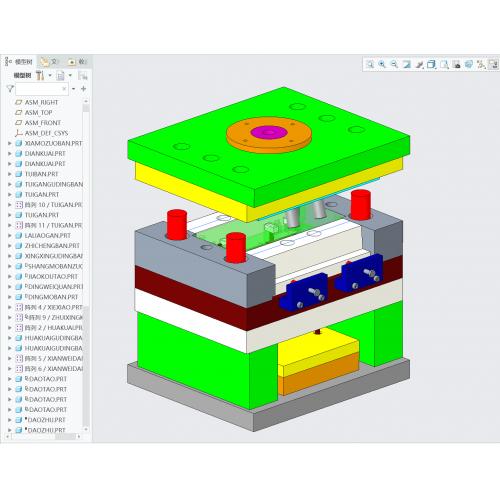Screen dimensions: 500x500
Task: Toggle the Perspective View icon
Action: tap(469, 64)
